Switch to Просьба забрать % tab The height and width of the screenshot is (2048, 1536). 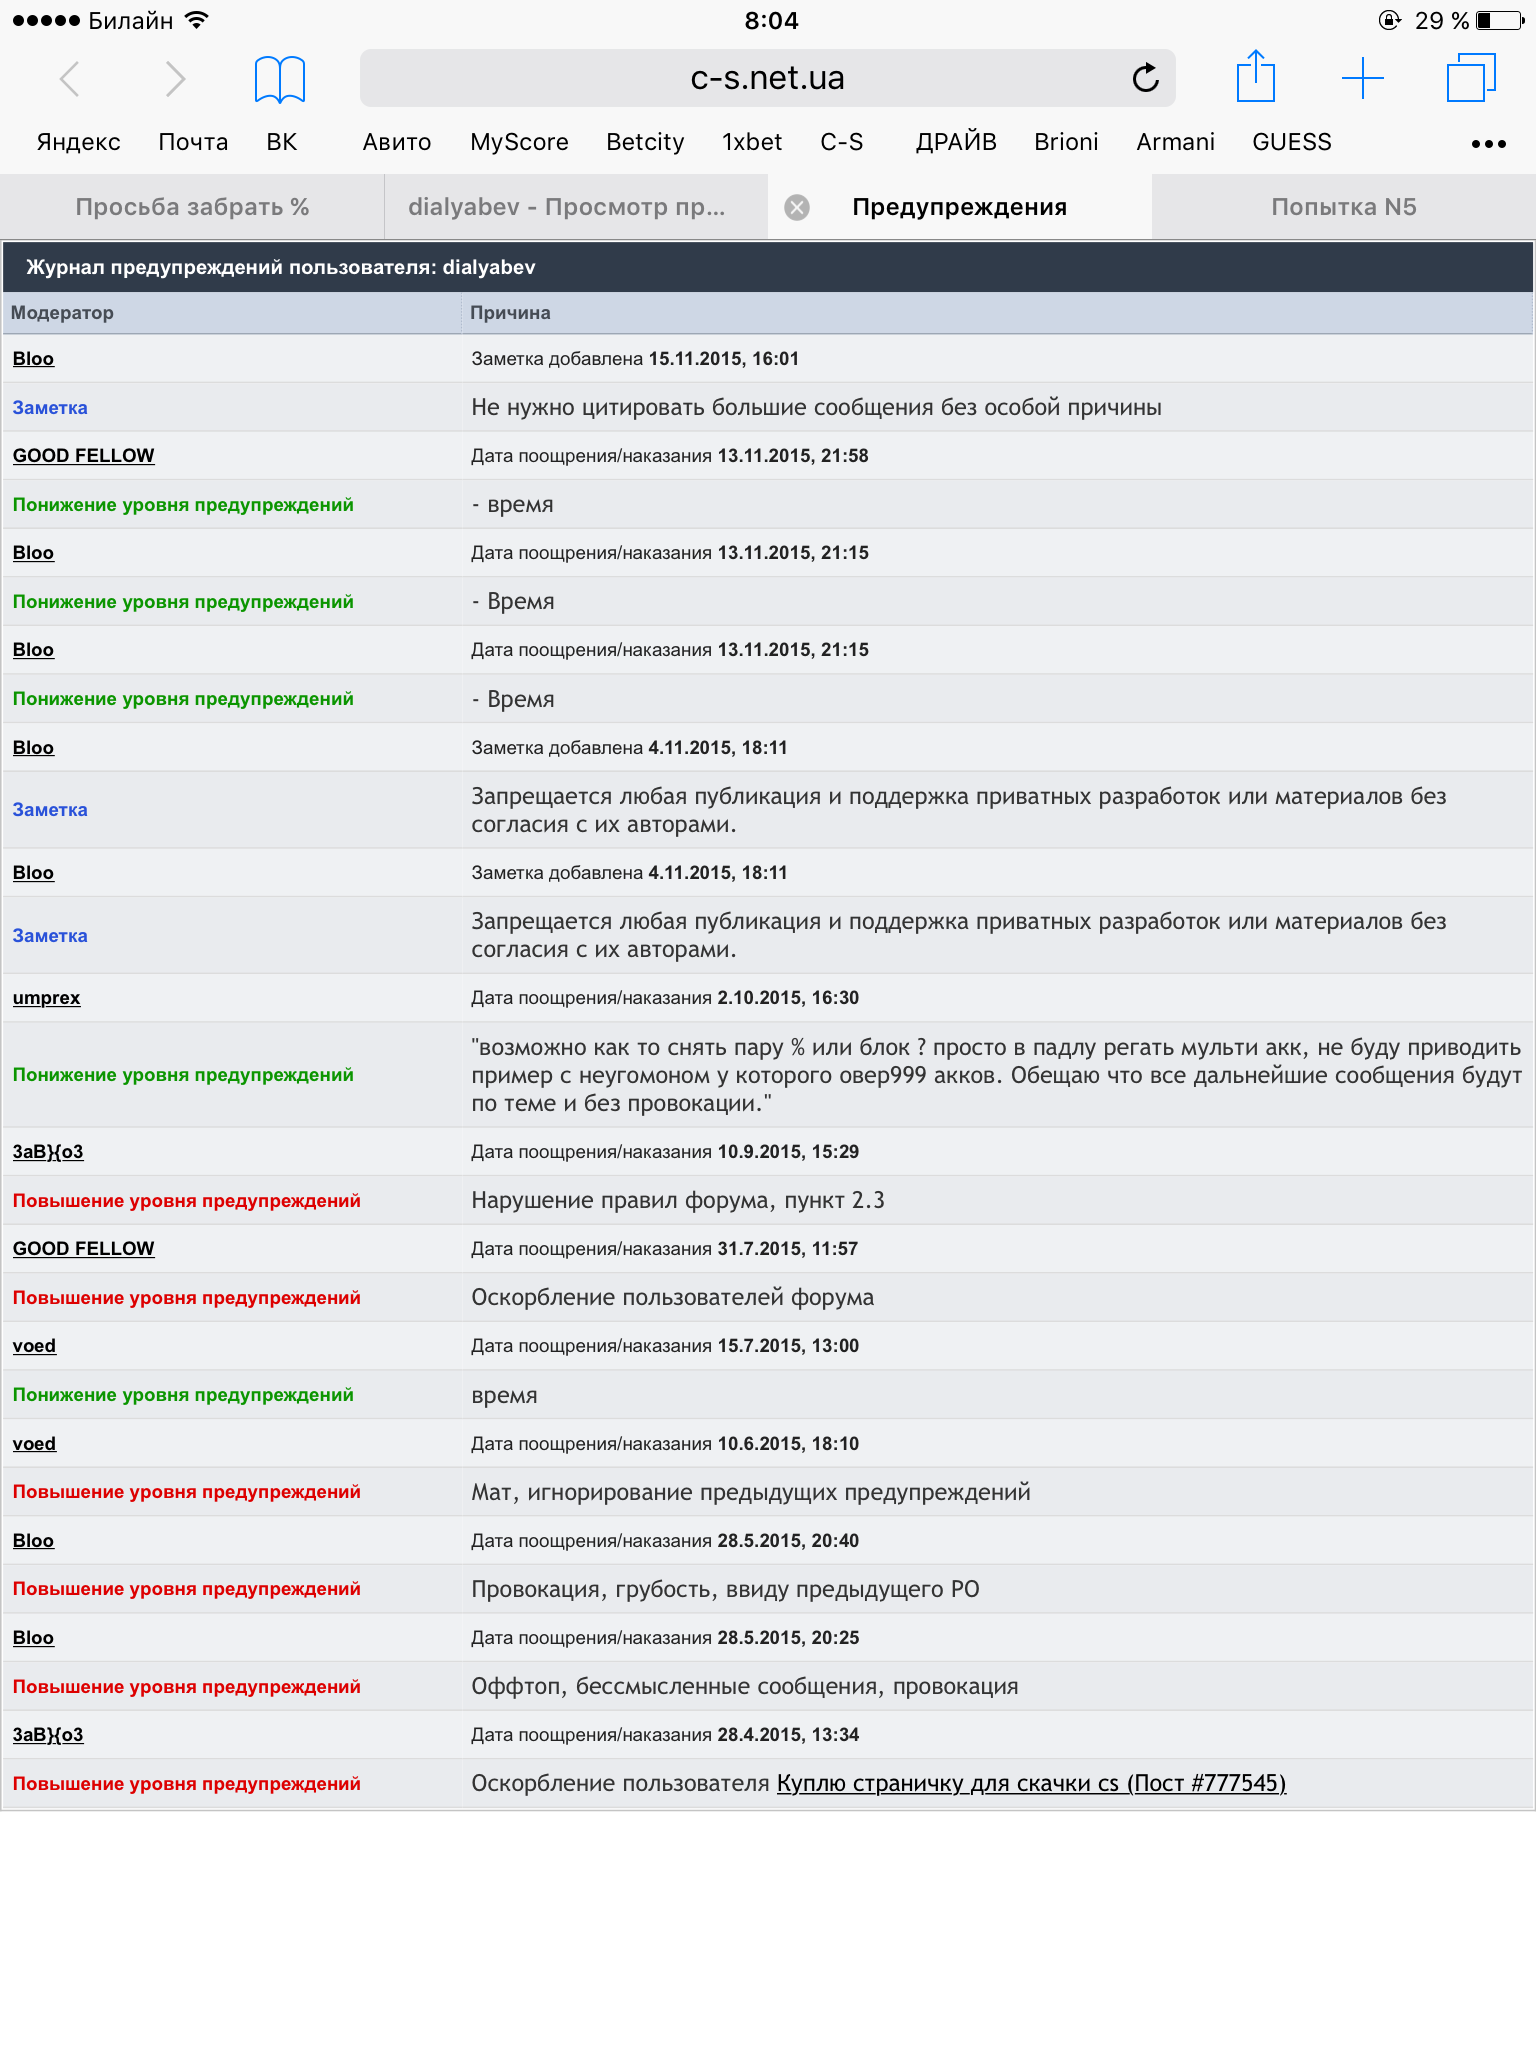(x=192, y=207)
